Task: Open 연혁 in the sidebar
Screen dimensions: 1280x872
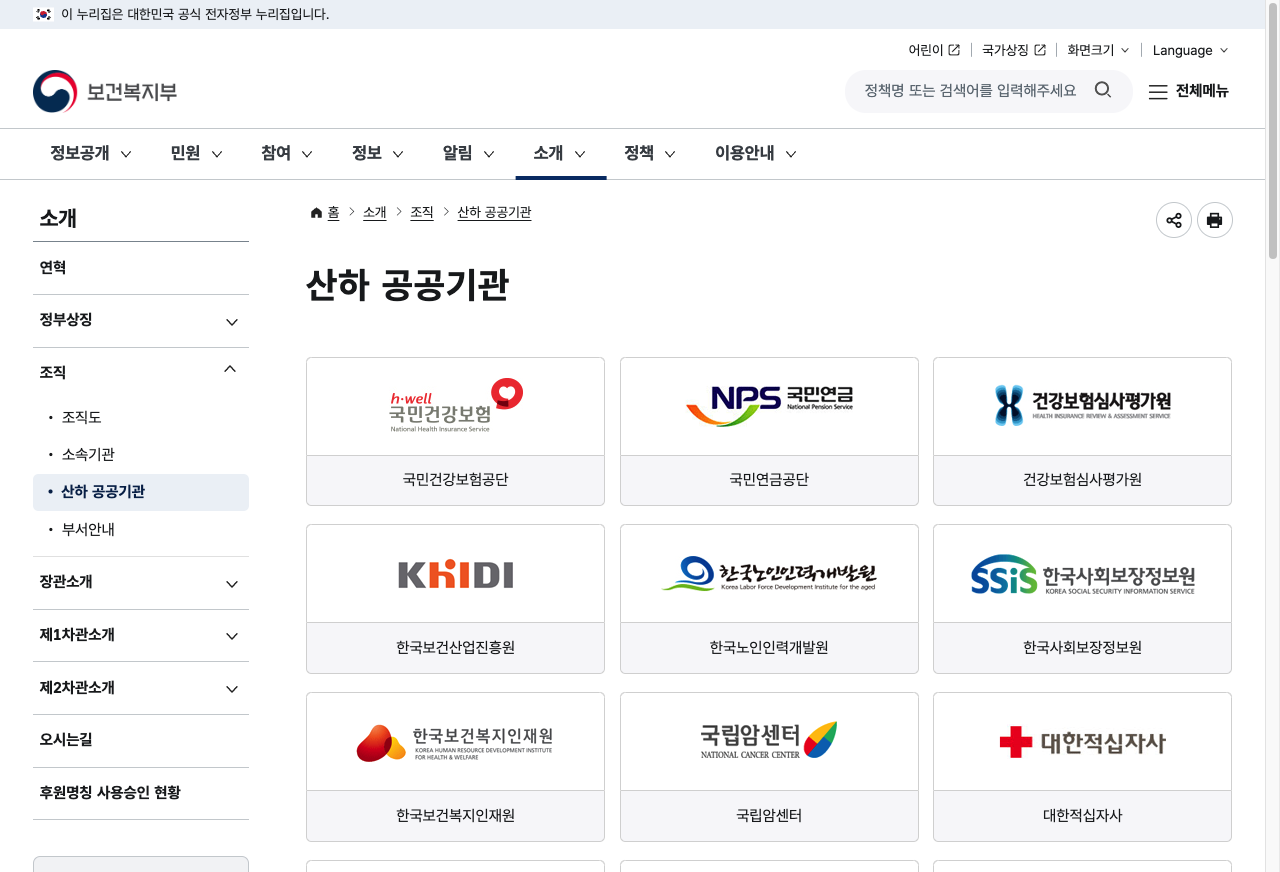Action: [141, 268]
